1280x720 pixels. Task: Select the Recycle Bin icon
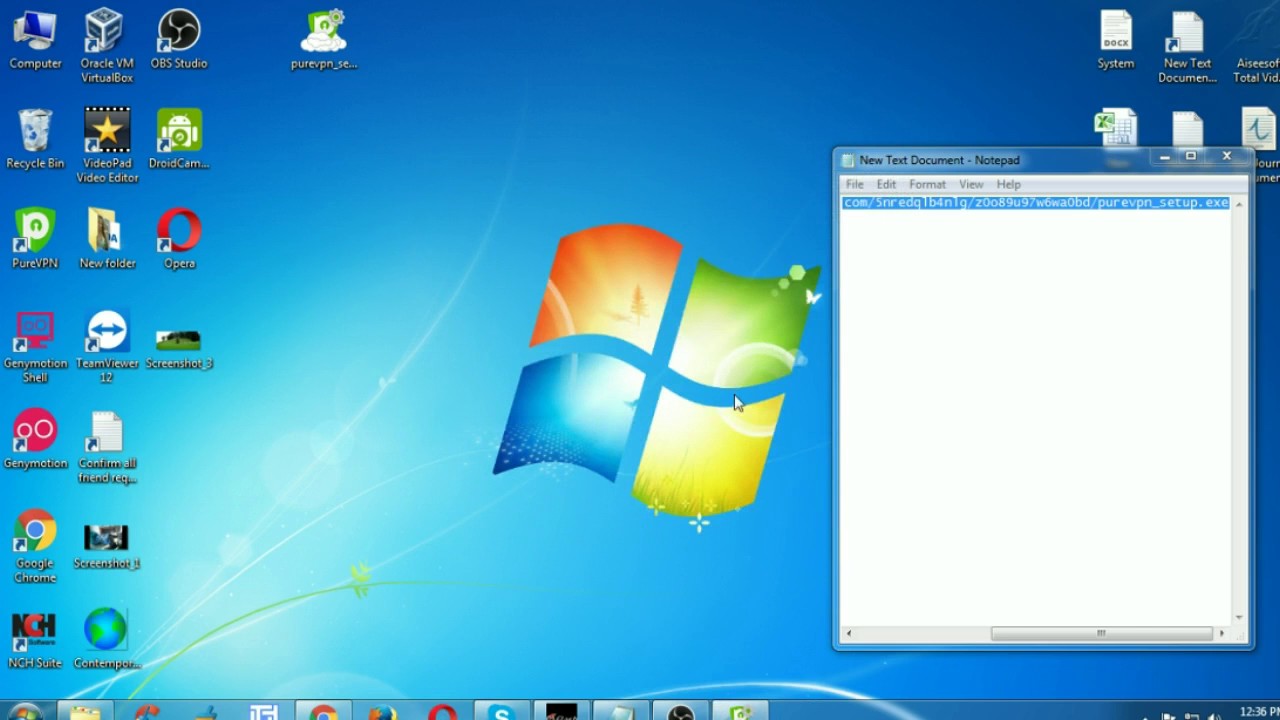pyautogui.click(x=35, y=139)
